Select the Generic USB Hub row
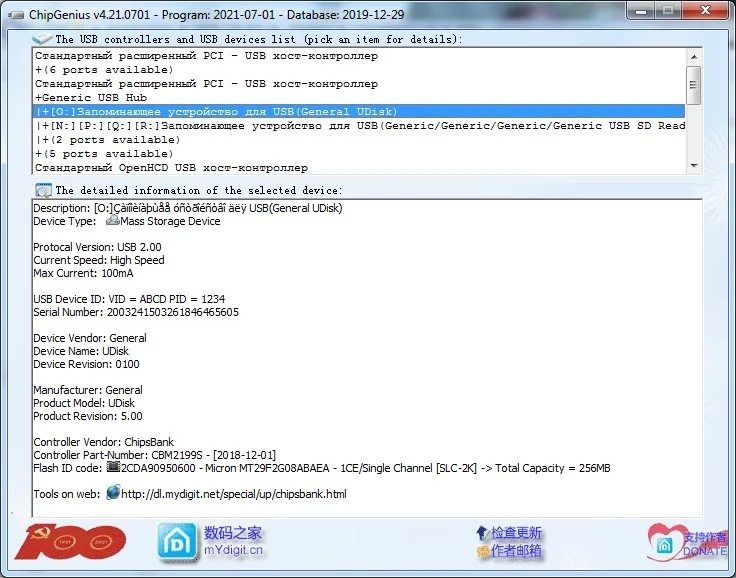 pos(359,98)
